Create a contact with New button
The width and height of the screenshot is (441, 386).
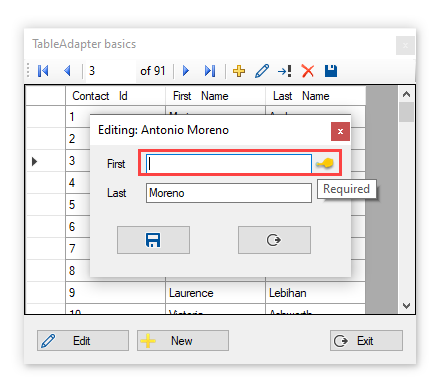click(x=183, y=341)
